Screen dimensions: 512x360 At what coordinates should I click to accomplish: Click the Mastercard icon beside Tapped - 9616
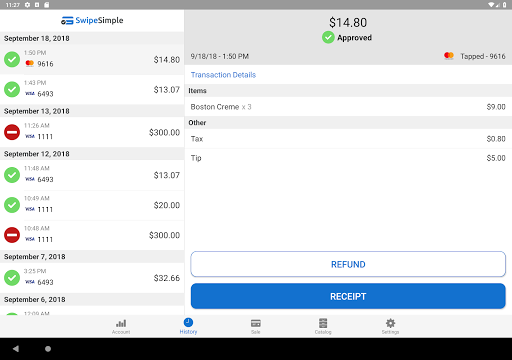click(449, 56)
